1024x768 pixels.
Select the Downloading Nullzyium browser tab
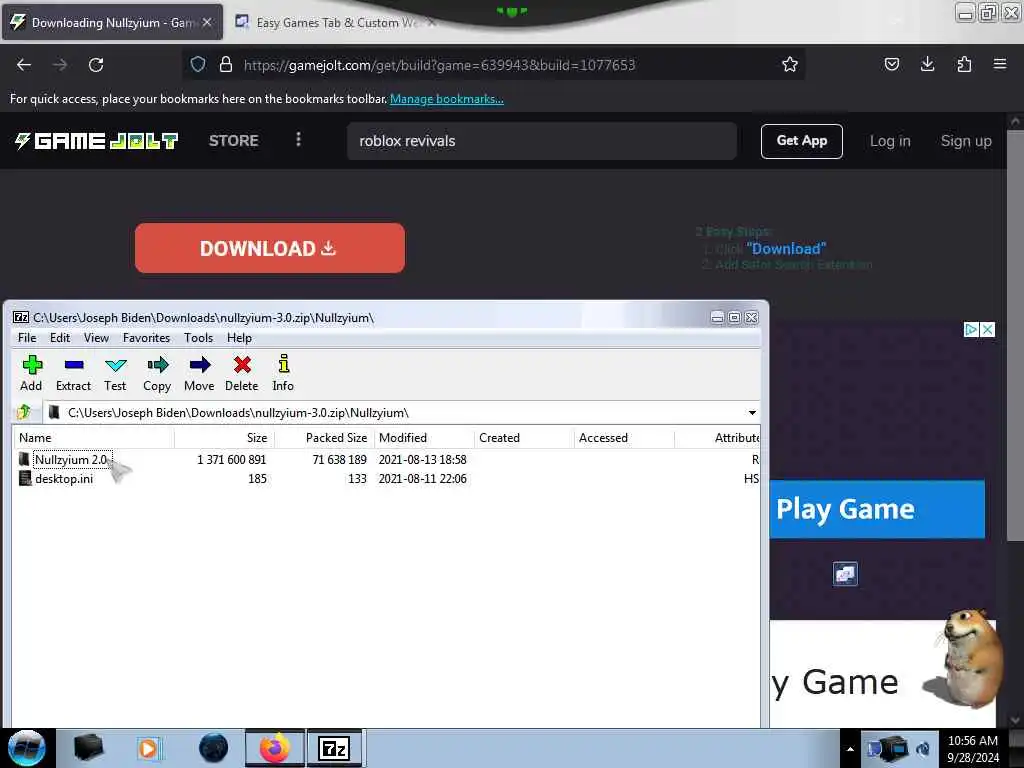[112, 23]
